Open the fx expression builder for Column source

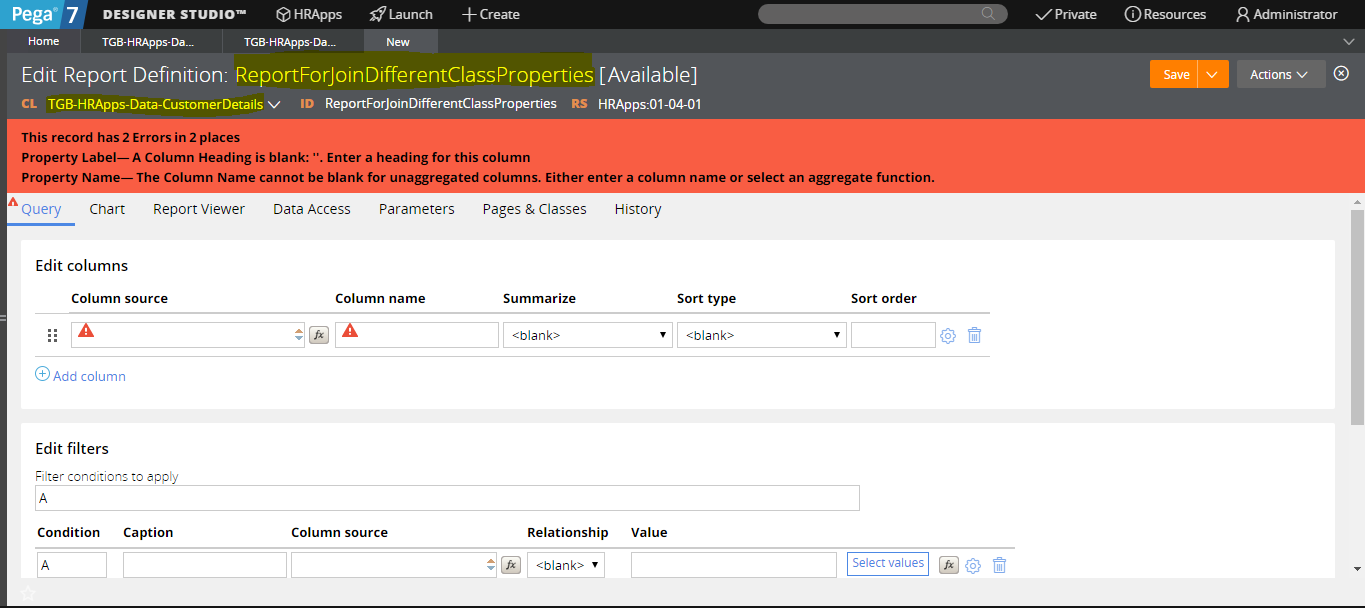coord(318,335)
